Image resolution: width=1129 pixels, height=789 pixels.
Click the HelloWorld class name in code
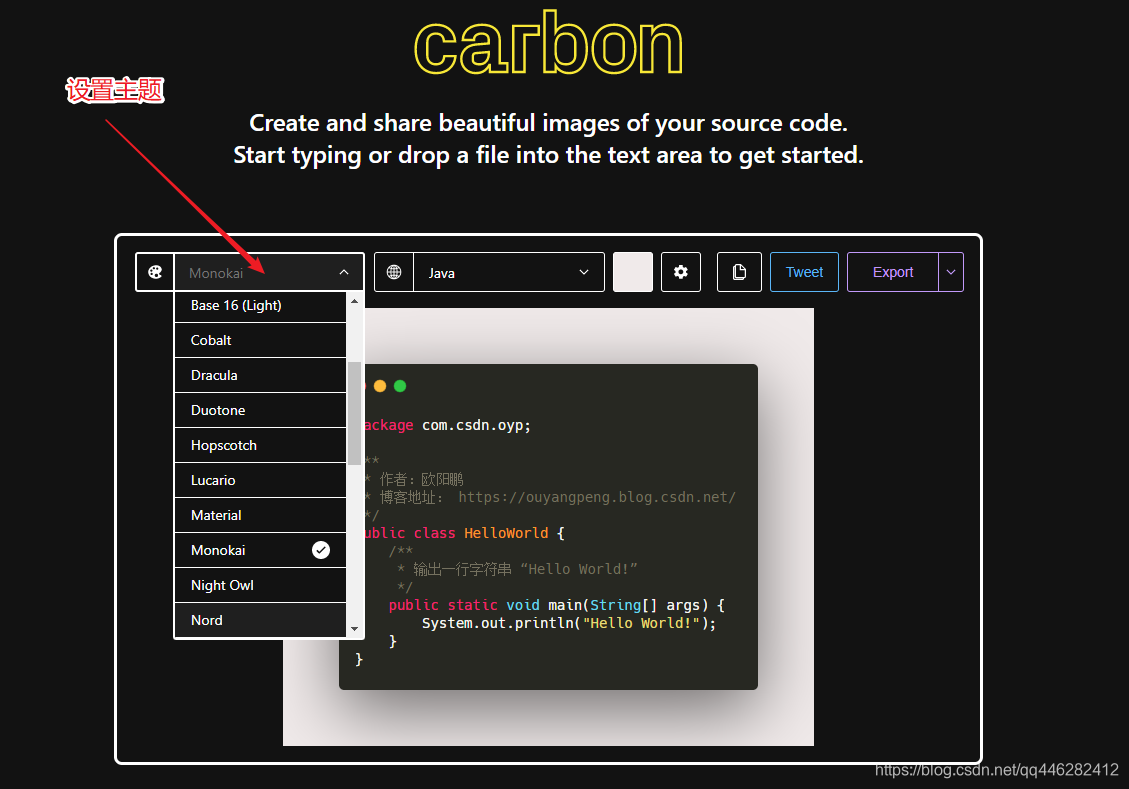506,533
